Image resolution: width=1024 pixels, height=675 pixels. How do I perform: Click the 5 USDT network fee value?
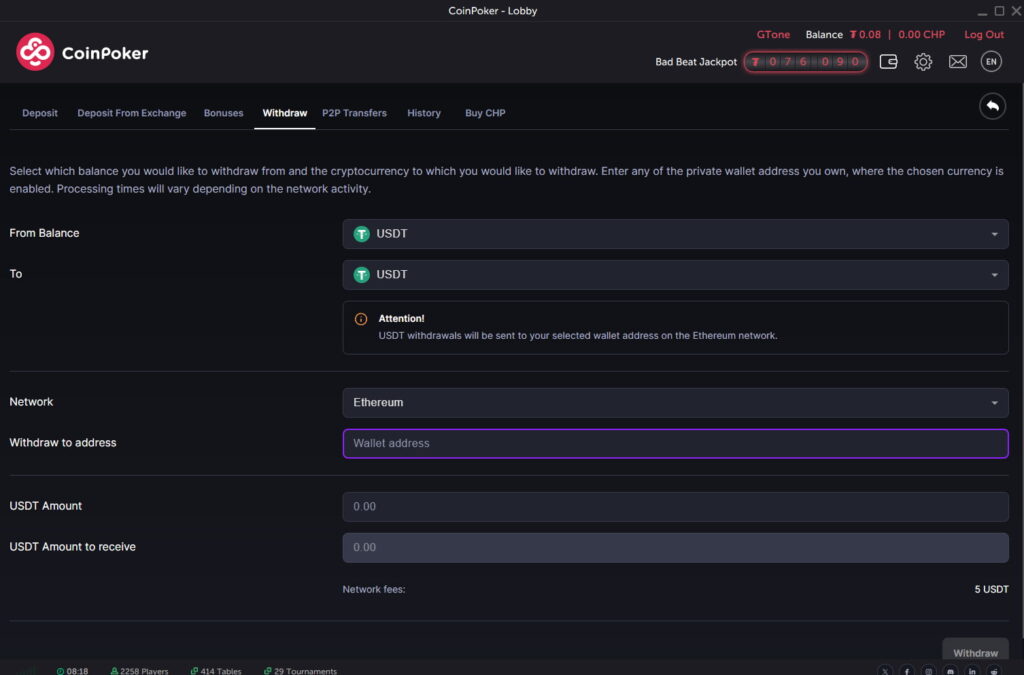point(991,589)
